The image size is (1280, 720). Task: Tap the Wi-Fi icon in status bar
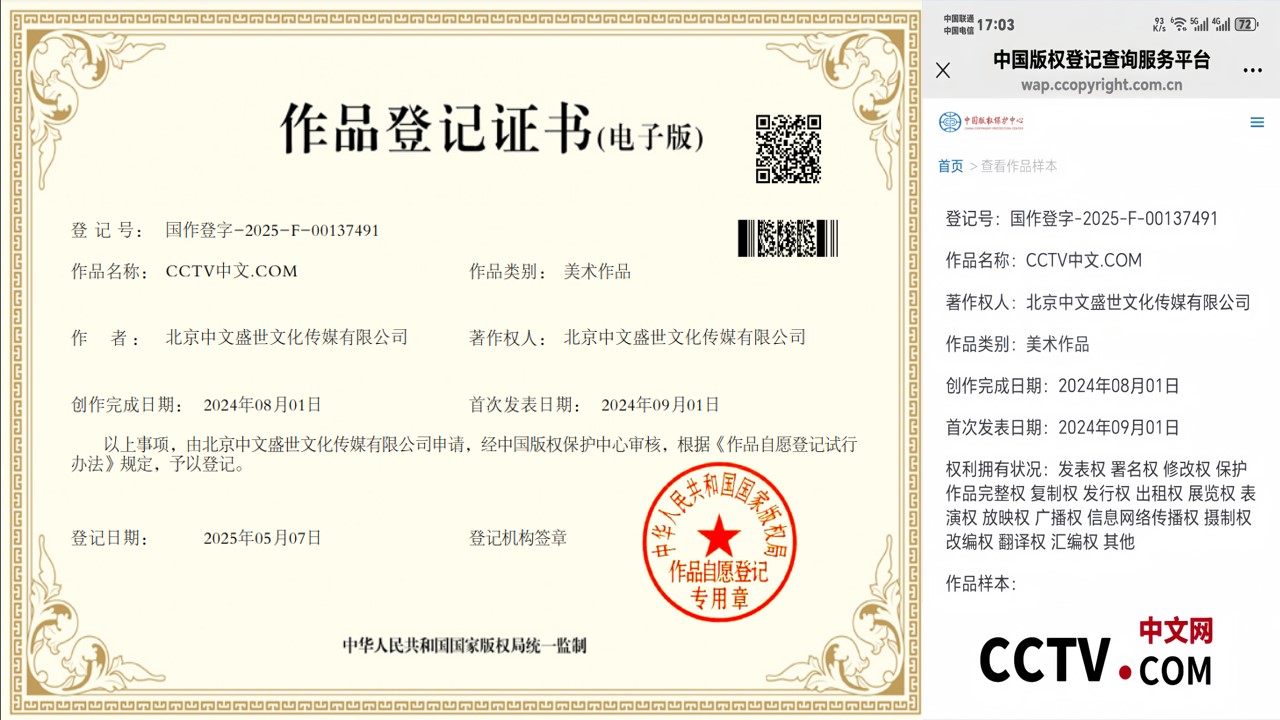pos(1179,24)
